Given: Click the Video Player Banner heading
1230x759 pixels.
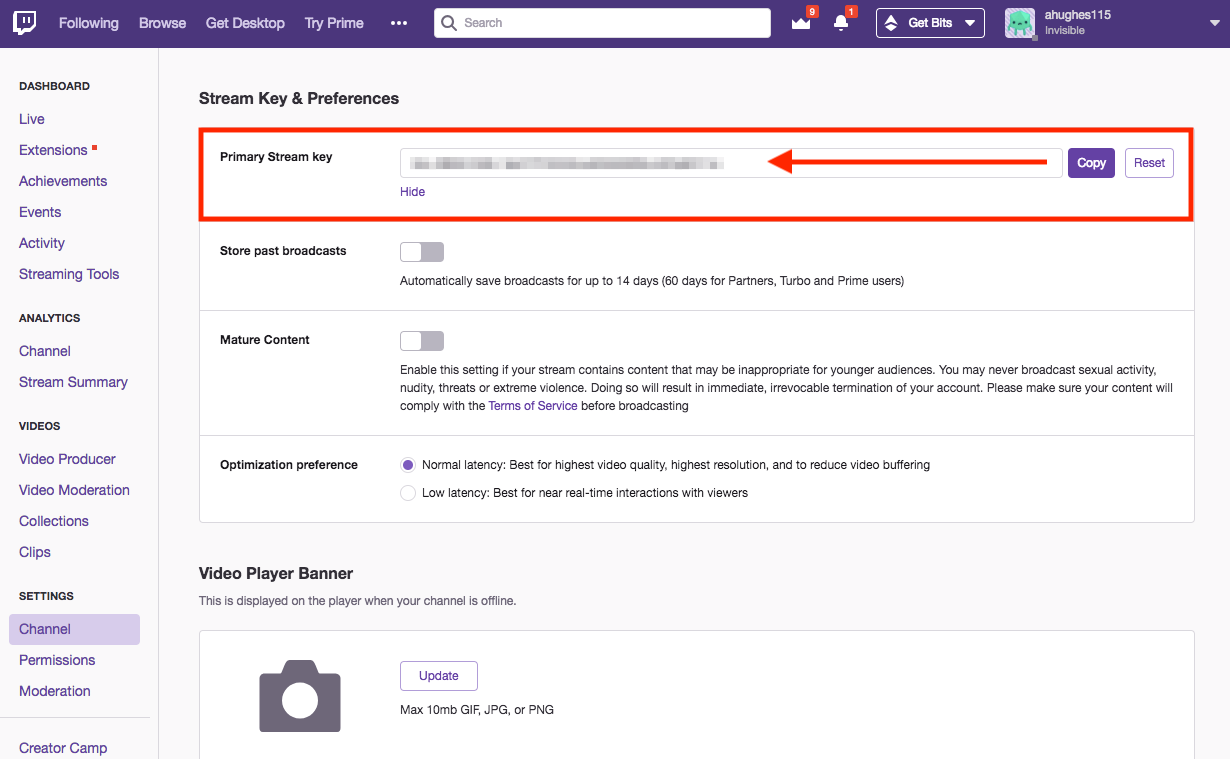Looking at the screenshot, I should 276,573.
